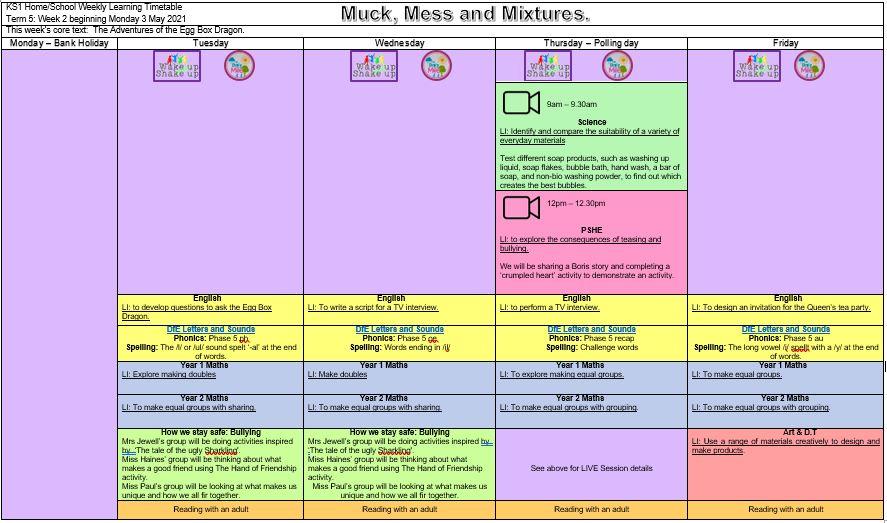Screen dimensions: 887x523
Task: Click Thursday's Wake up Shake up icon
Action: pyautogui.click(x=548, y=66)
